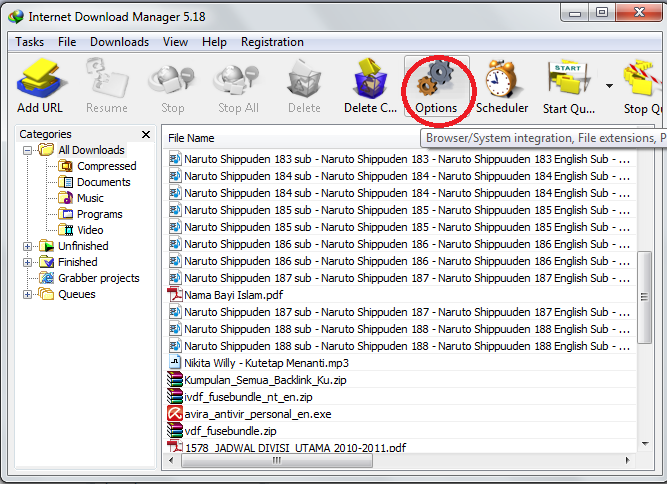Click the Stop All toolbar icon
Image resolution: width=667 pixels, height=486 pixels.
pyautogui.click(x=238, y=80)
